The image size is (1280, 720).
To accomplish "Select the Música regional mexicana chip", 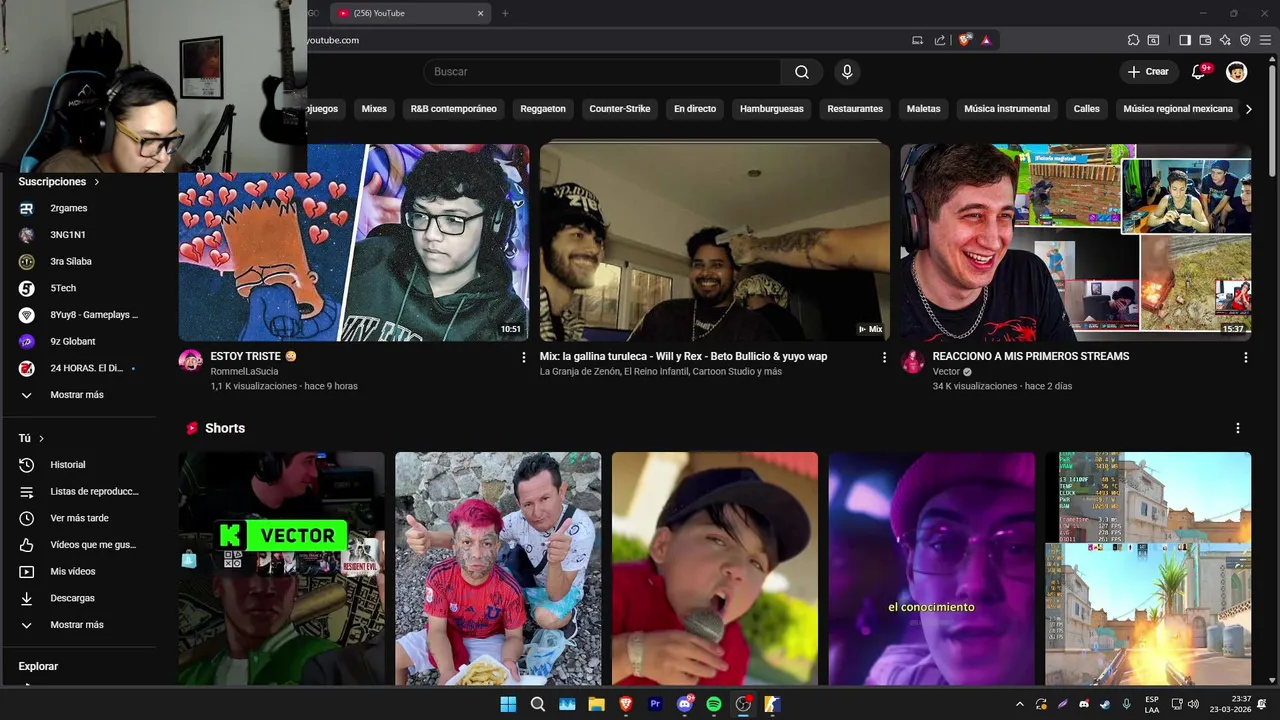I will (1178, 109).
